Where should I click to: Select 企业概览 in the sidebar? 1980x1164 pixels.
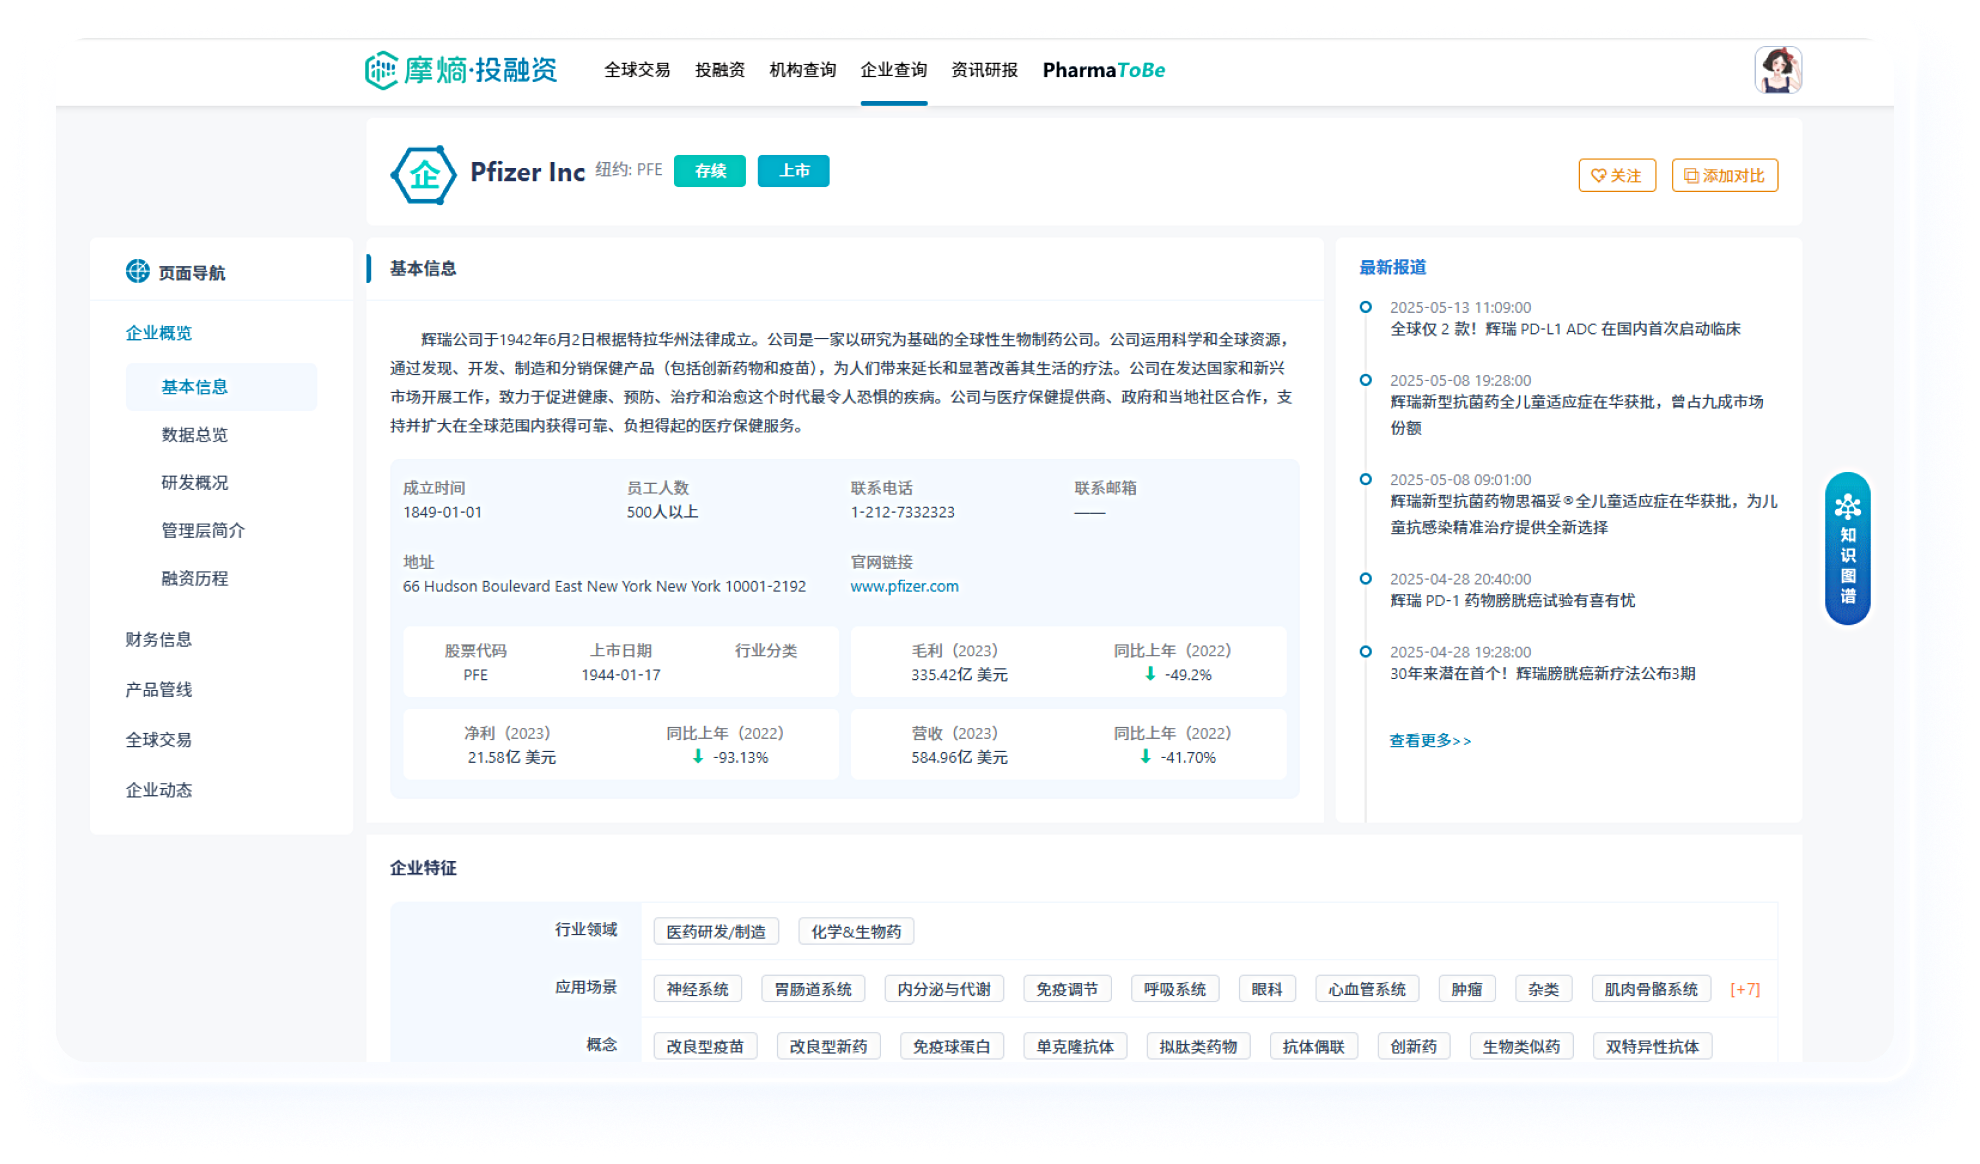pyautogui.click(x=159, y=333)
